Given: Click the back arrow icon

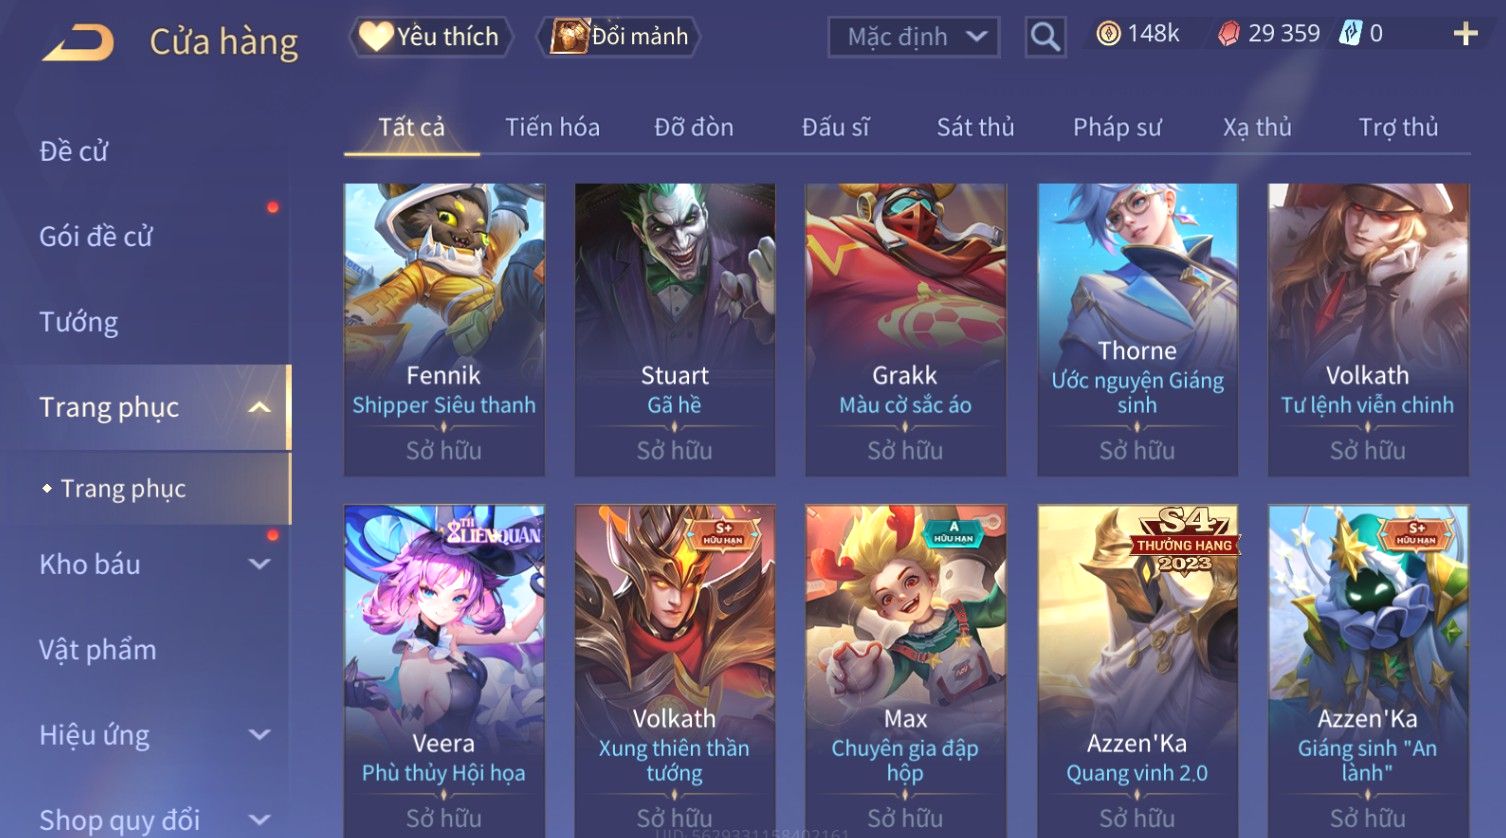Looking at the screenshot, I should point(78,42).
